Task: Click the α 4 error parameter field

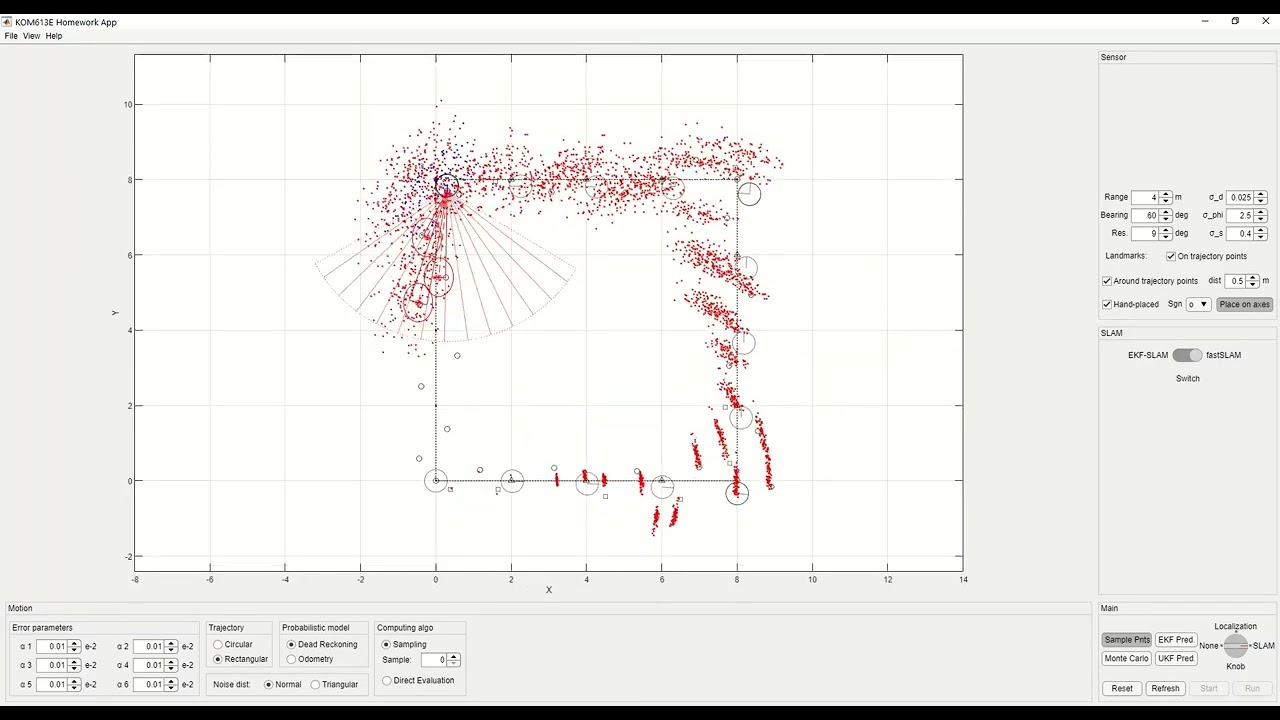Action: pos(148,666)
